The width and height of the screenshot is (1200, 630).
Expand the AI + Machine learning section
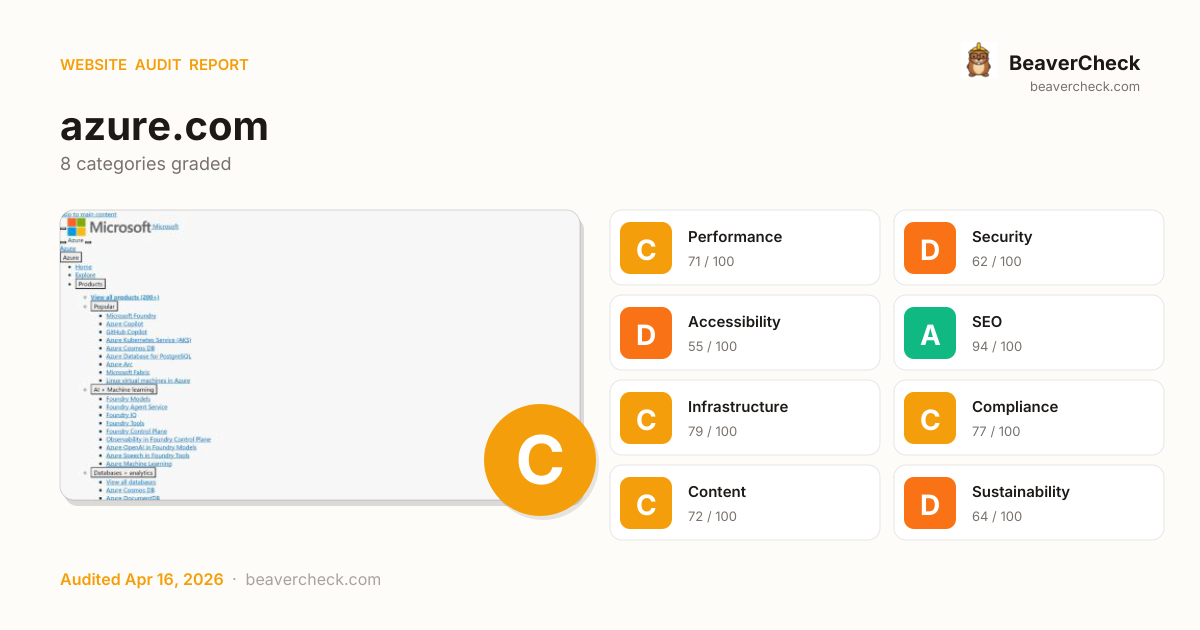click(x=124, y=389)
